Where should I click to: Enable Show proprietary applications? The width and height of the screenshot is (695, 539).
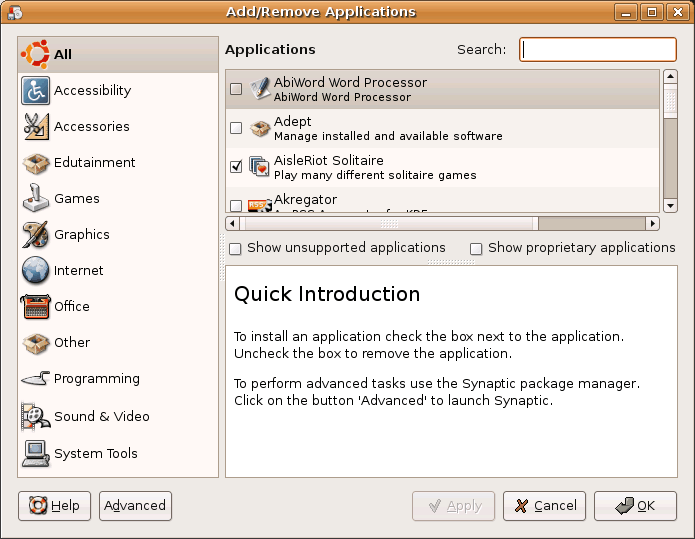476,249
